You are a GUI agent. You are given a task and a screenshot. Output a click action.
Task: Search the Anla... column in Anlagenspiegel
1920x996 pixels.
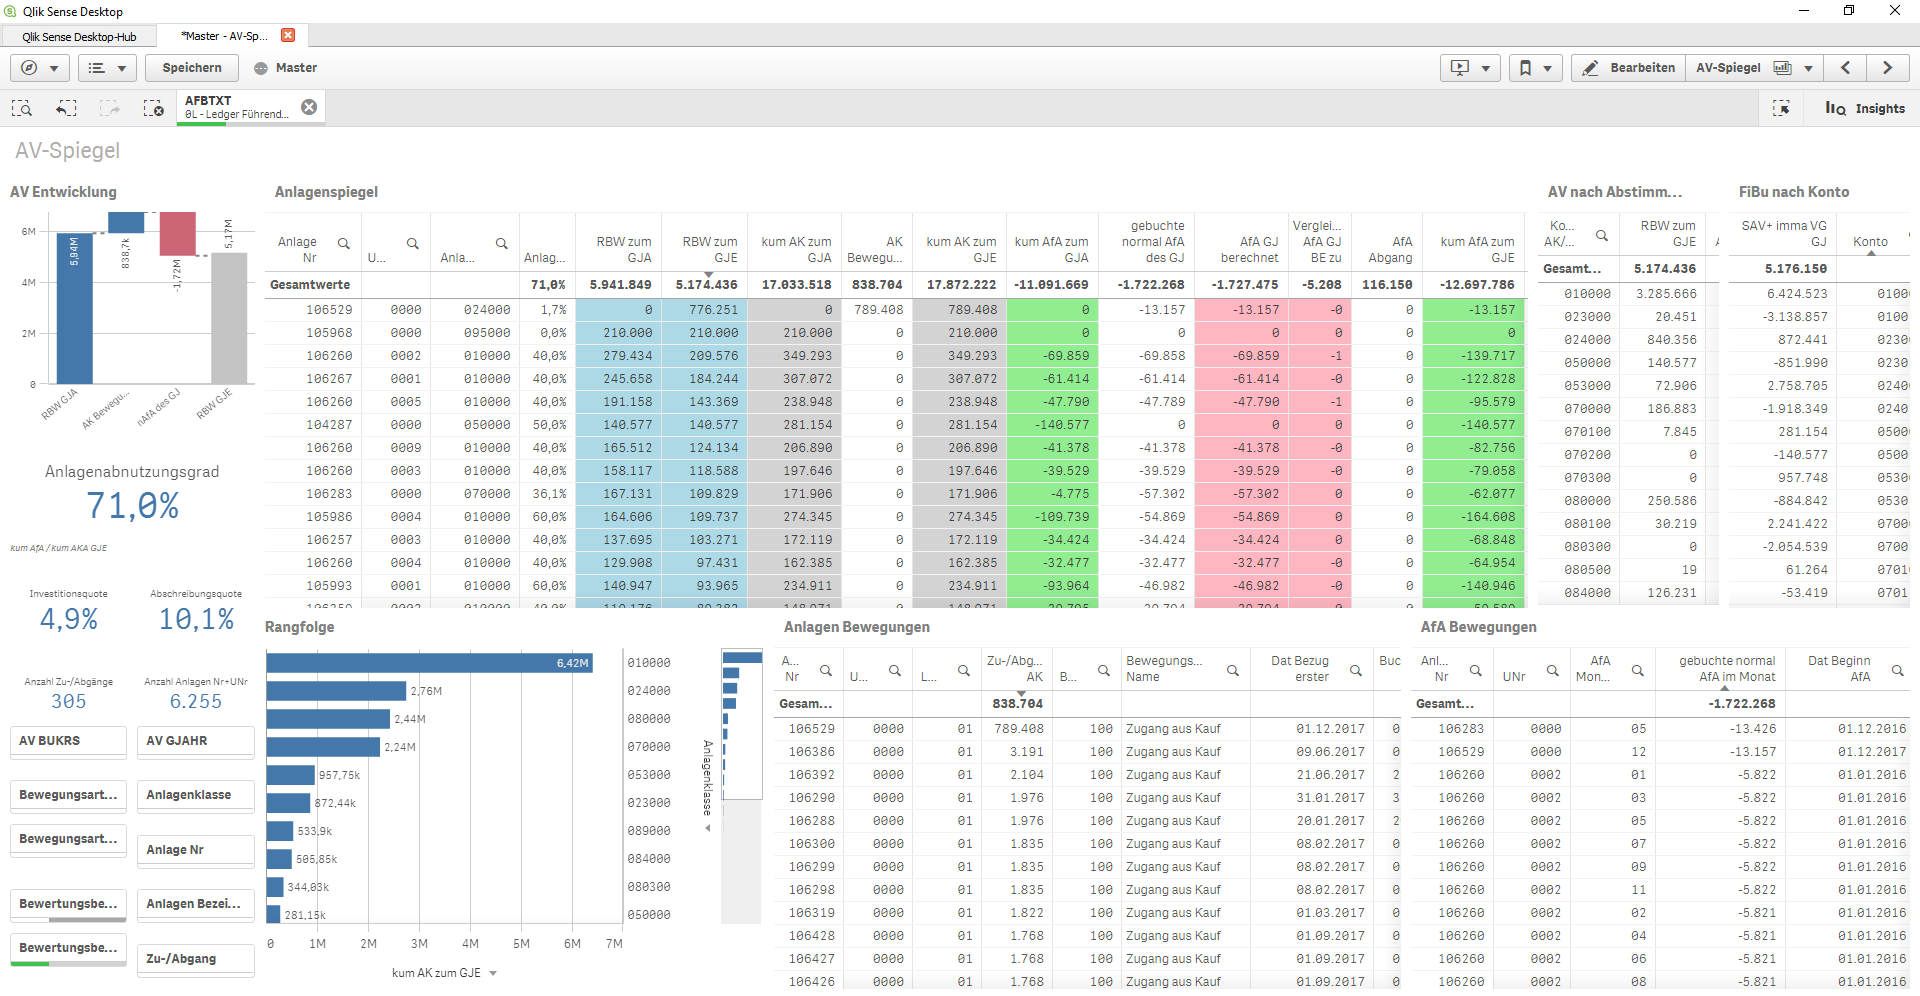tap(502, 243)
